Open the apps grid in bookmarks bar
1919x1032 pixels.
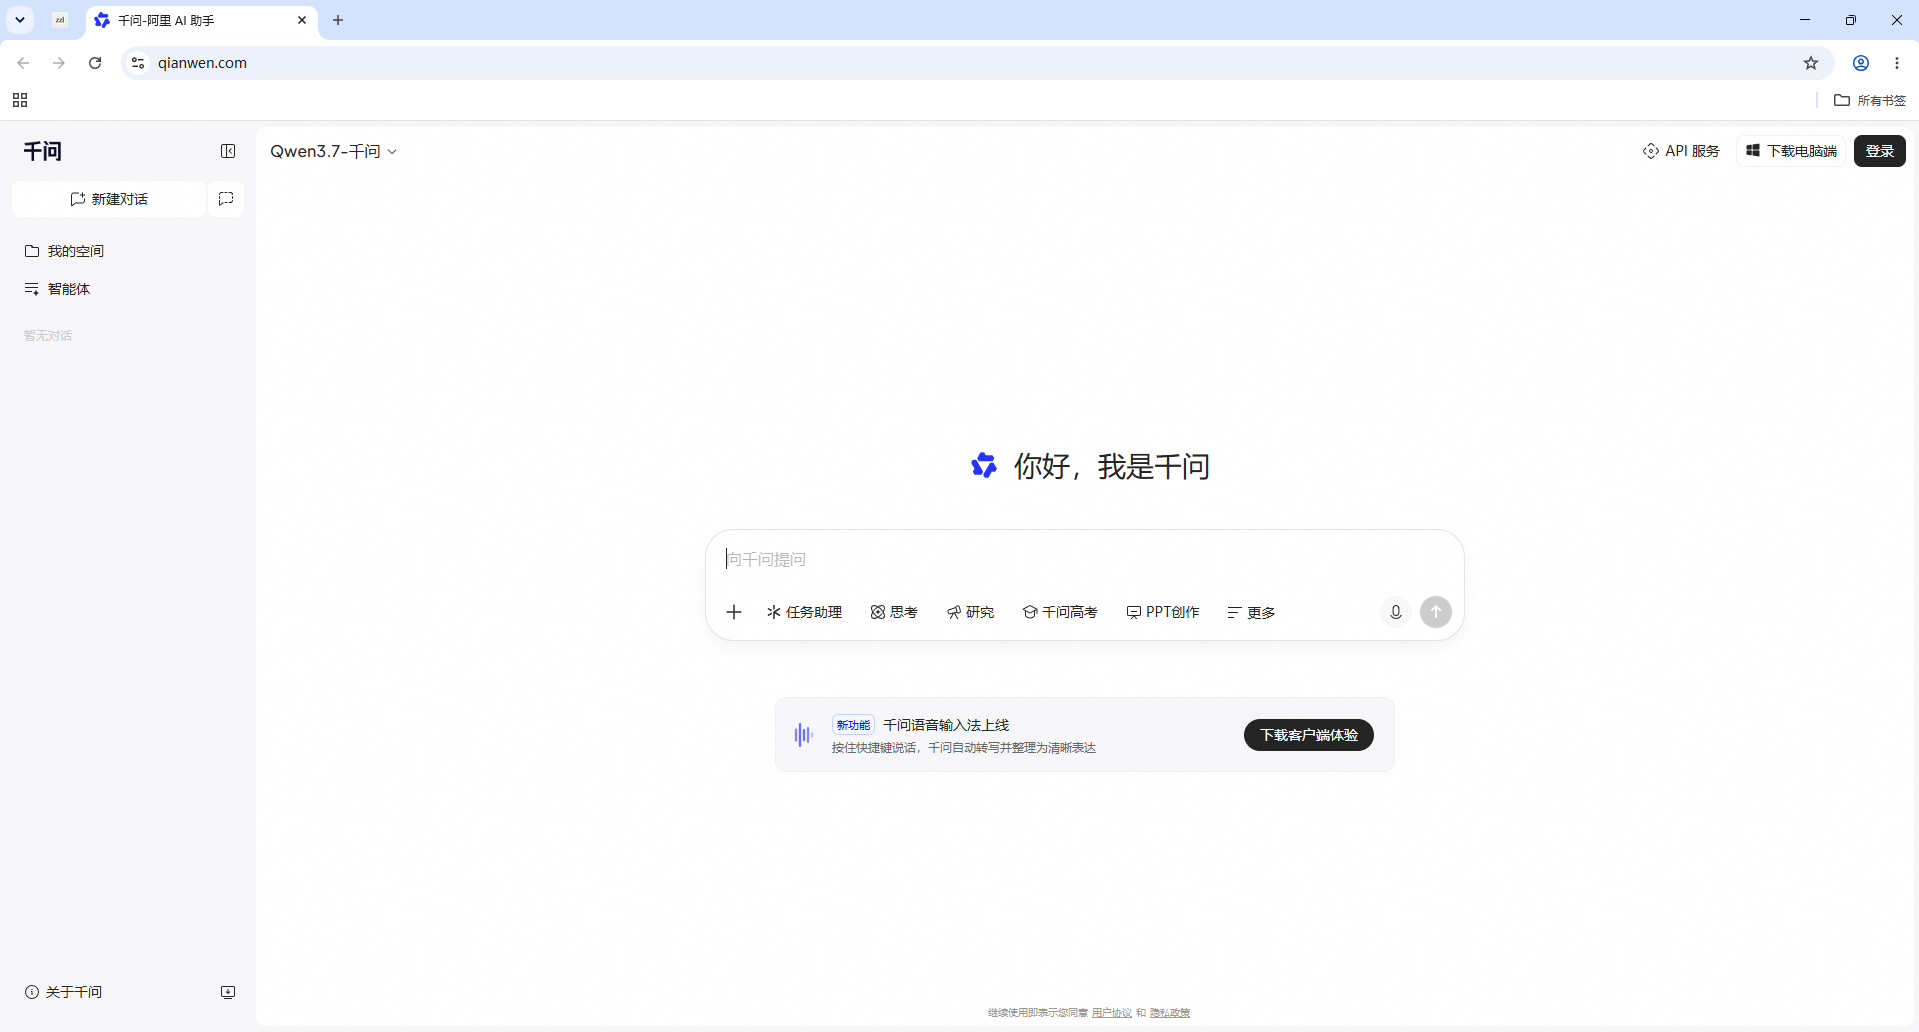pos(20,100)
